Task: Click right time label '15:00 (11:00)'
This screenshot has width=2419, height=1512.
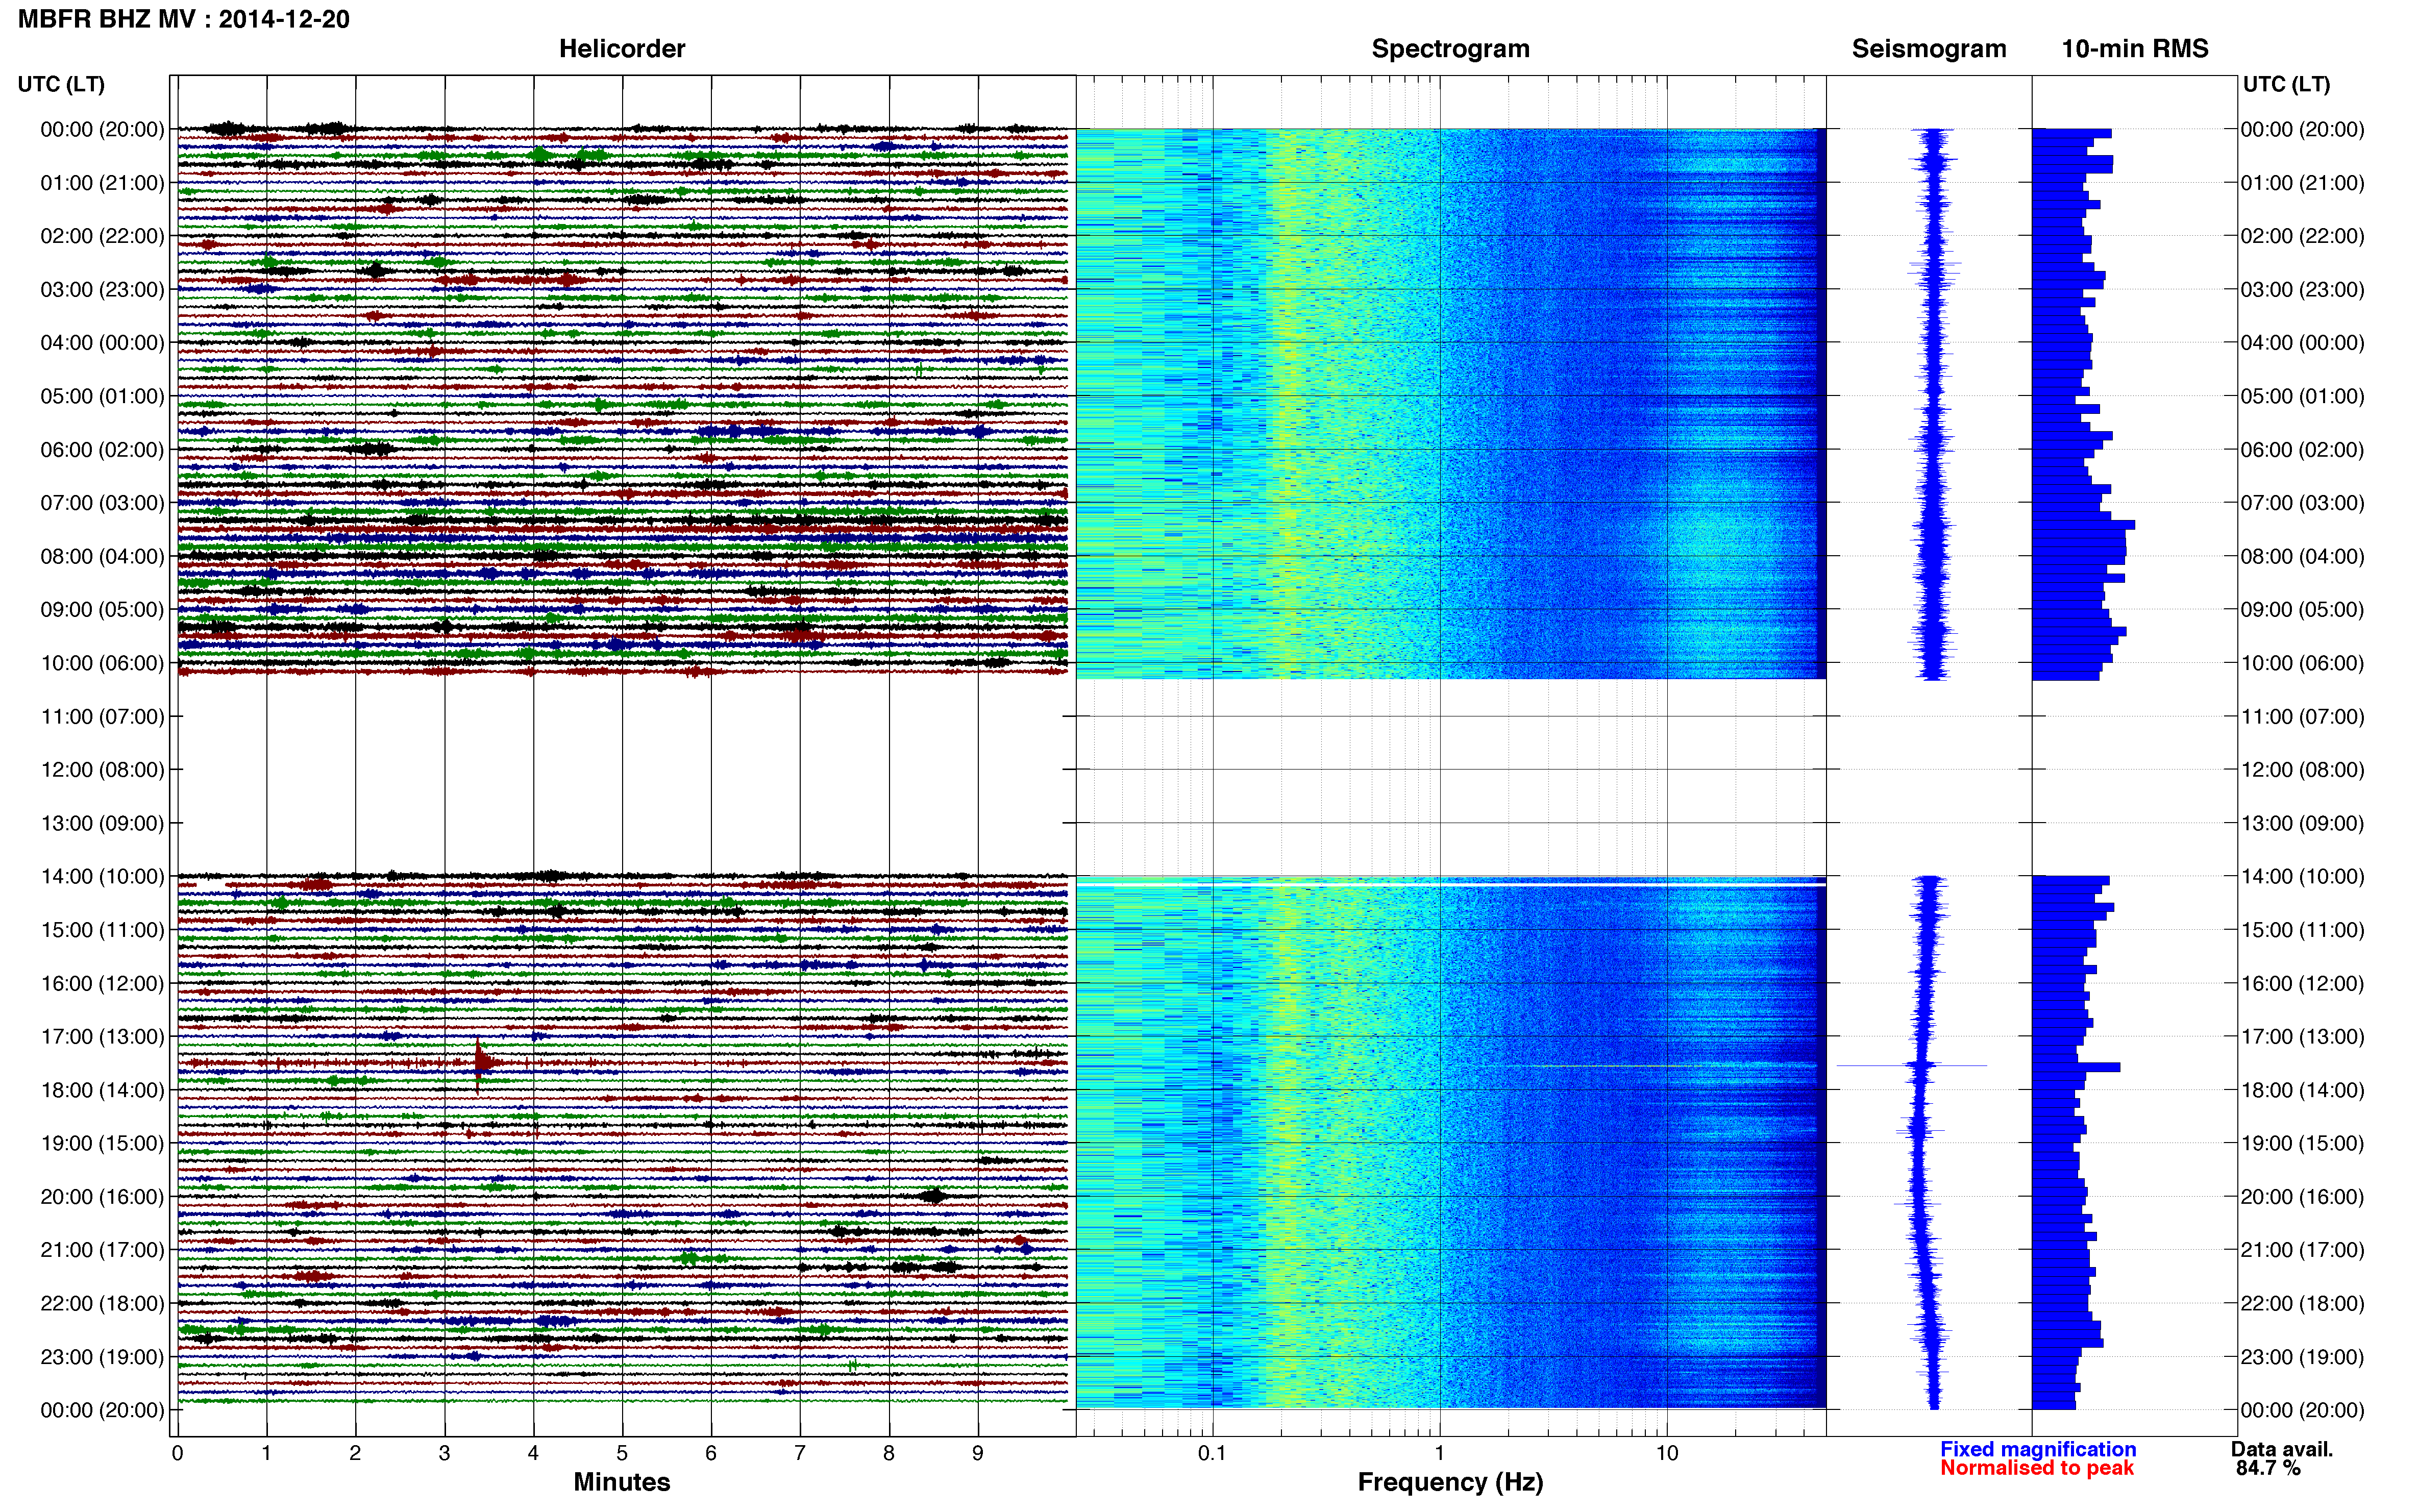Action: 2302,930
